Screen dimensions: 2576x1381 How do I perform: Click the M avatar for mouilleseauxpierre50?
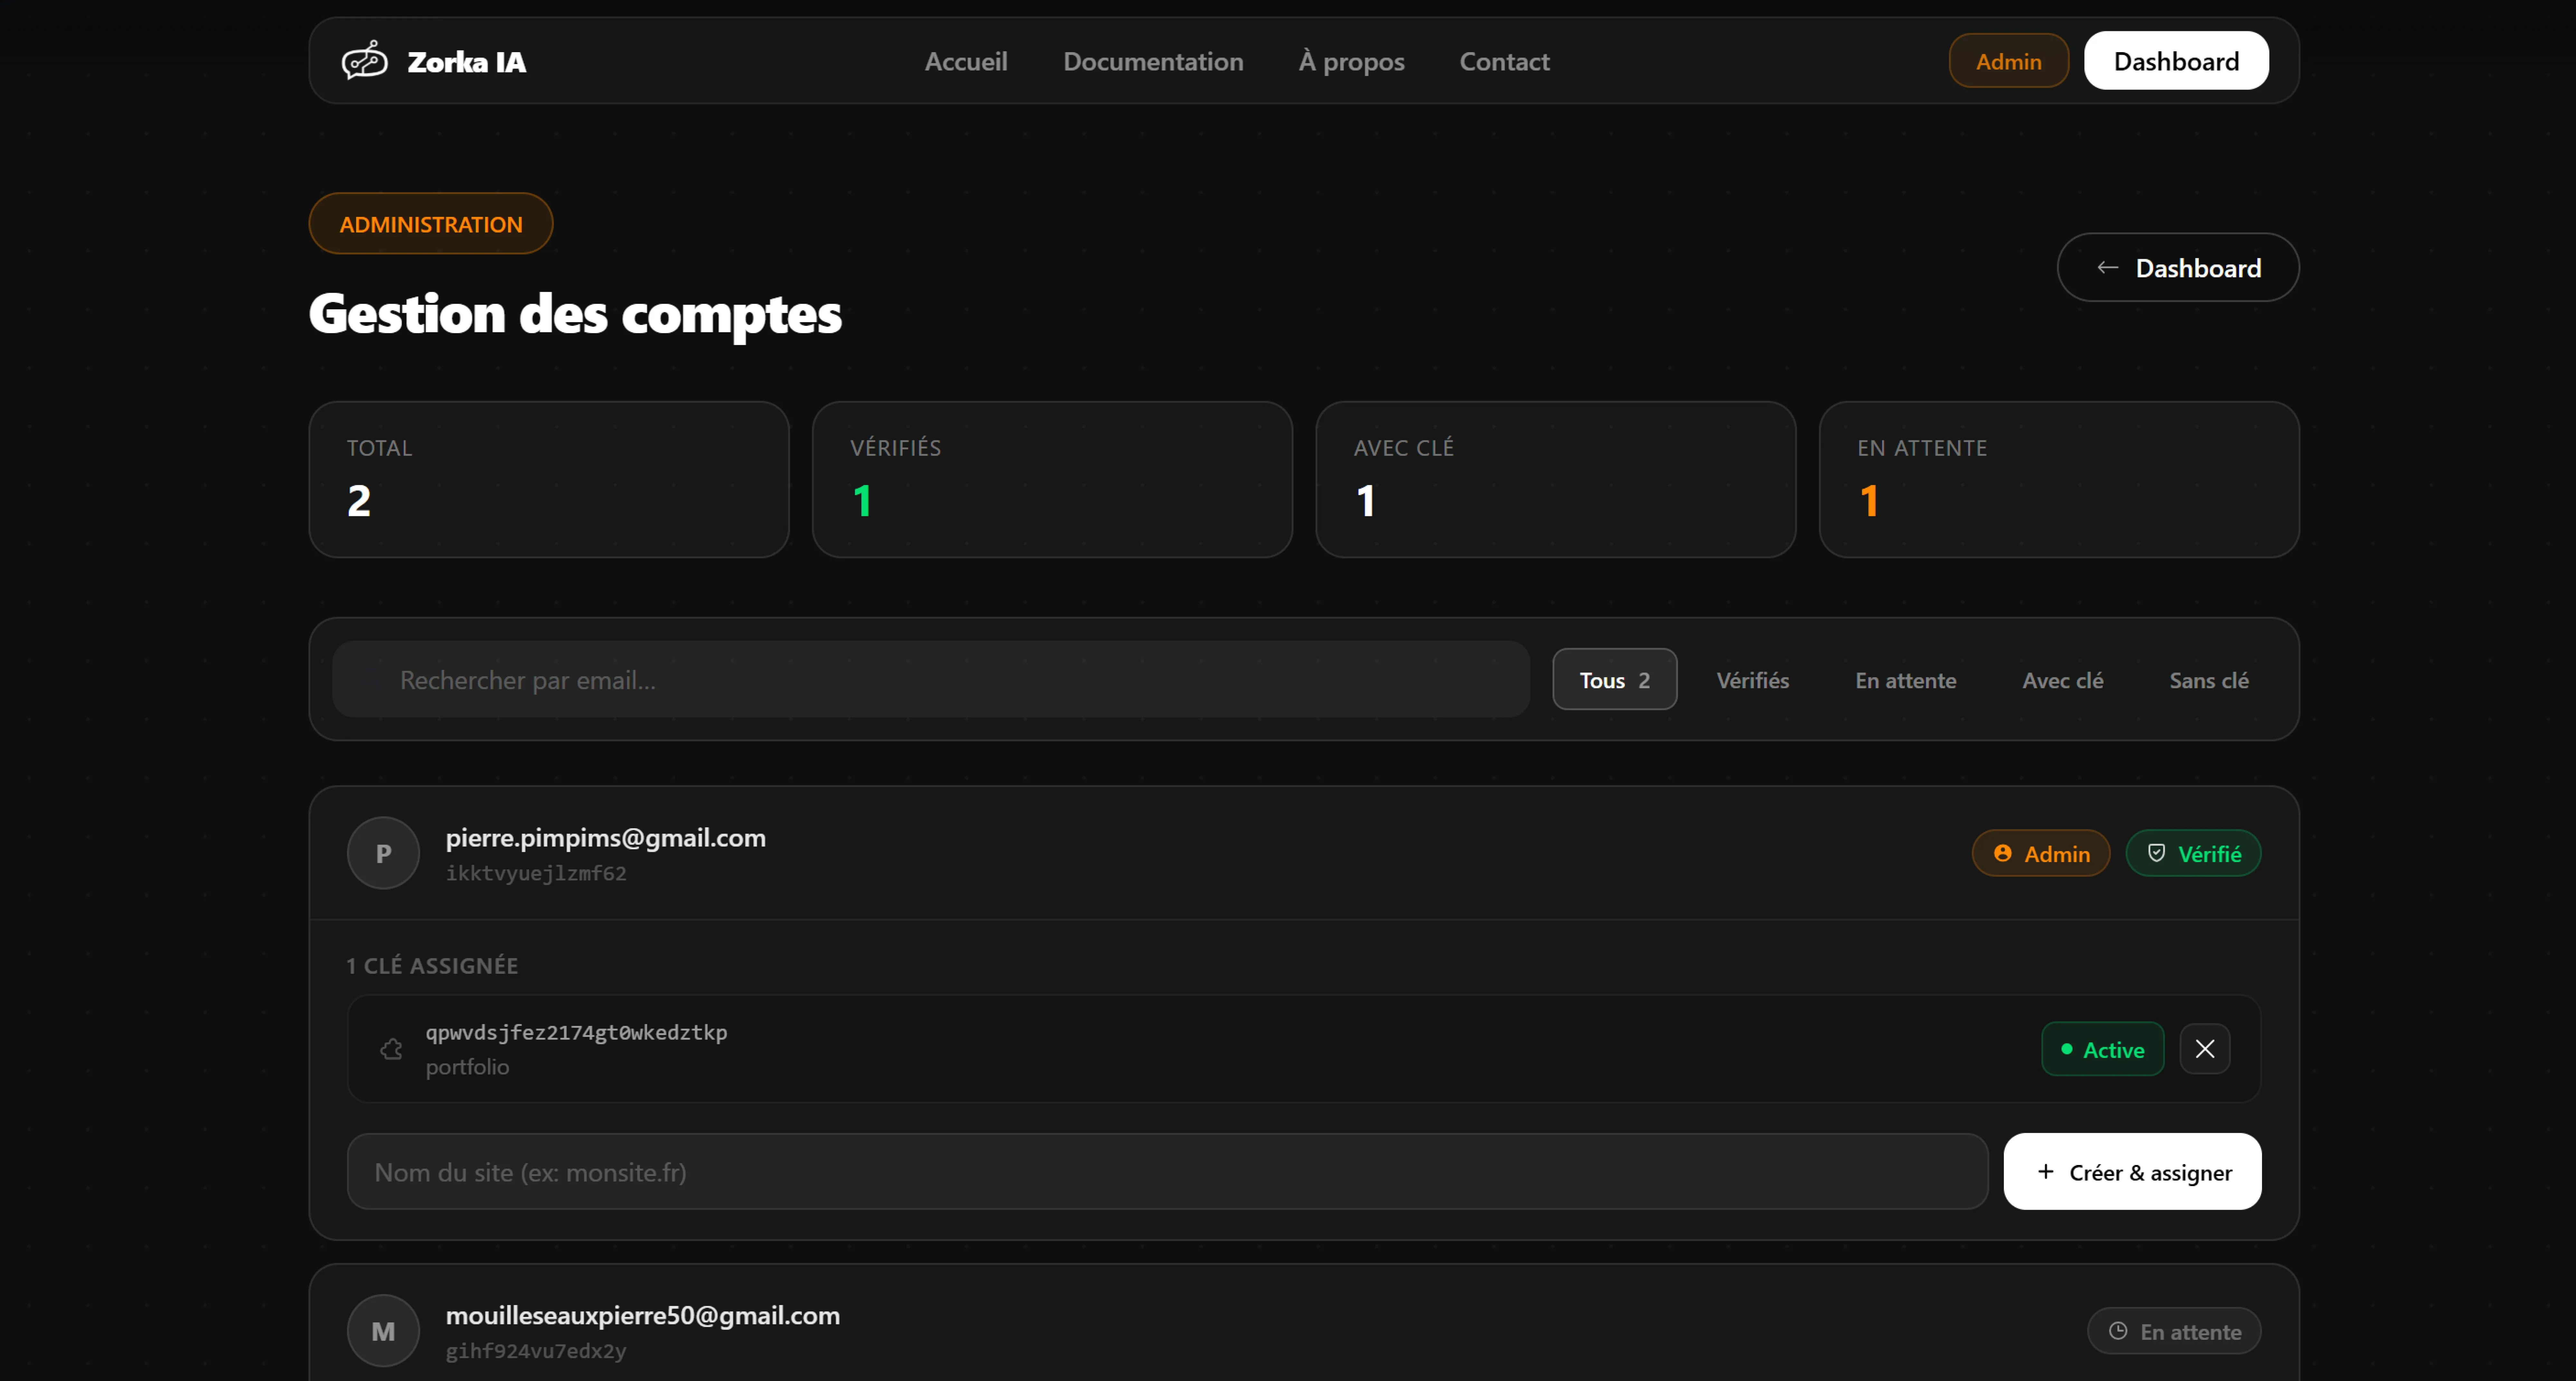pos(383,1331)
